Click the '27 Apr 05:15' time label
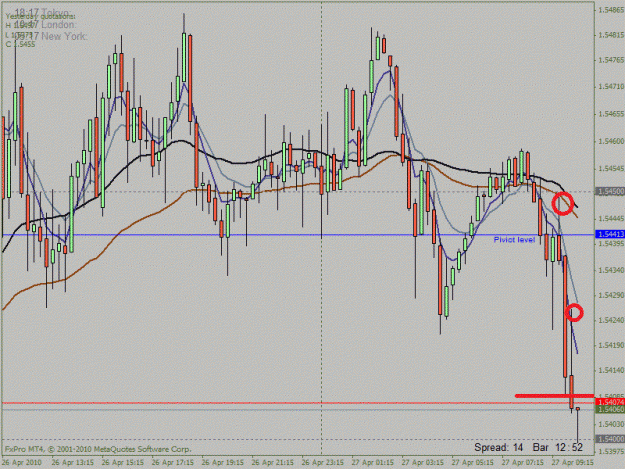This screenshot has width=625, height=469. (x=473, y=463)
